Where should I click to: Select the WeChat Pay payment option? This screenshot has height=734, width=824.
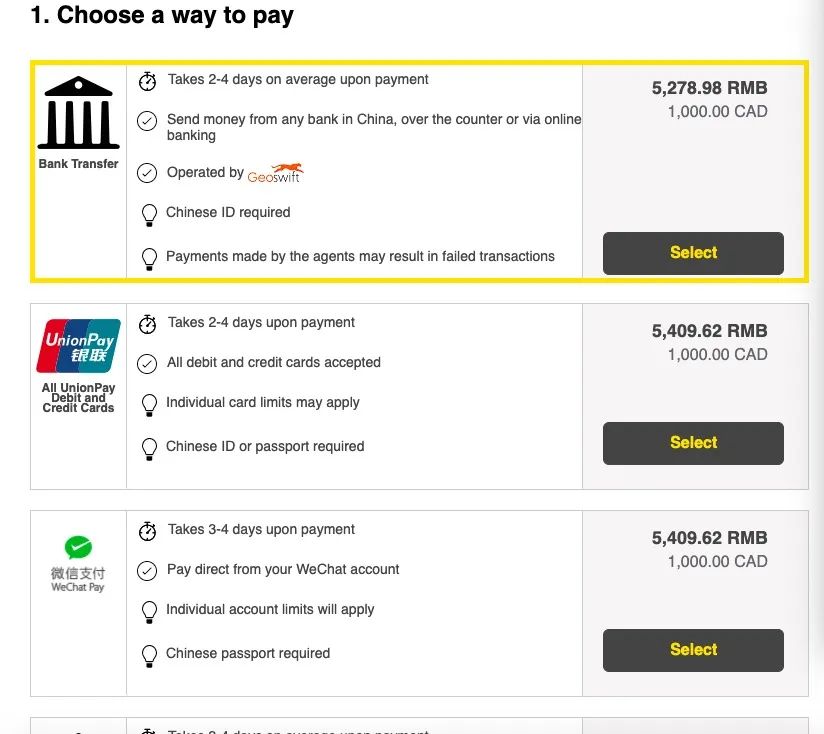(x=693, y=650)
